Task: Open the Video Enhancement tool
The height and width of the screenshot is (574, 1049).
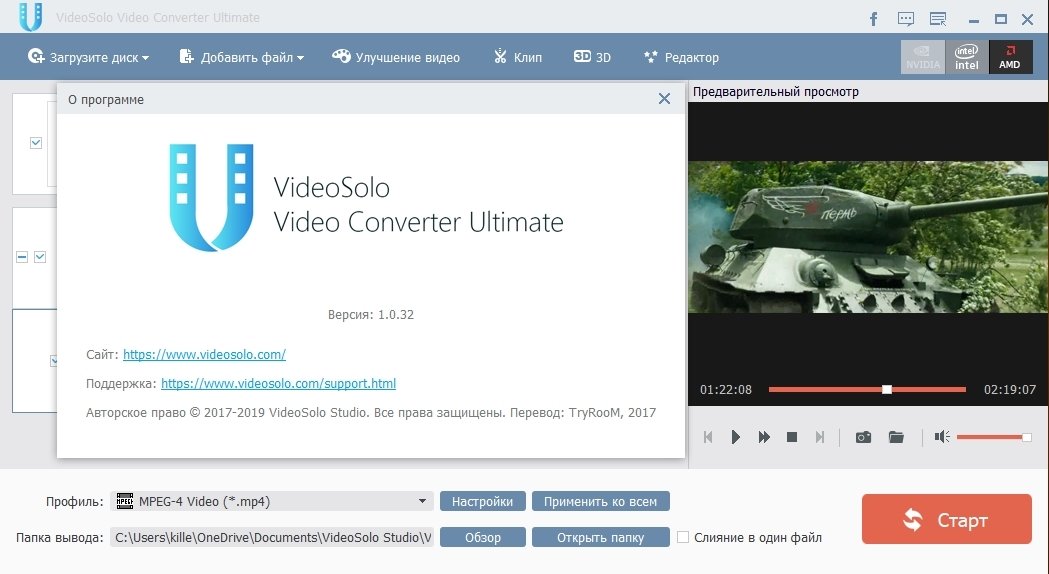Action: point(396,58)
